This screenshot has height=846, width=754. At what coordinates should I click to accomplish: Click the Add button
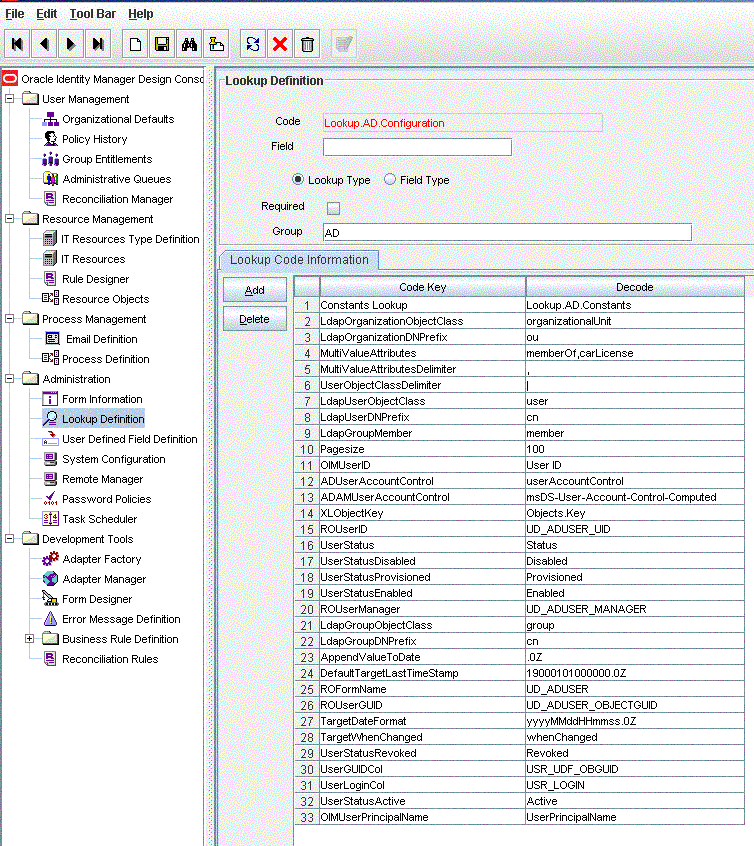pyautogui.click(x=255, y=290)
